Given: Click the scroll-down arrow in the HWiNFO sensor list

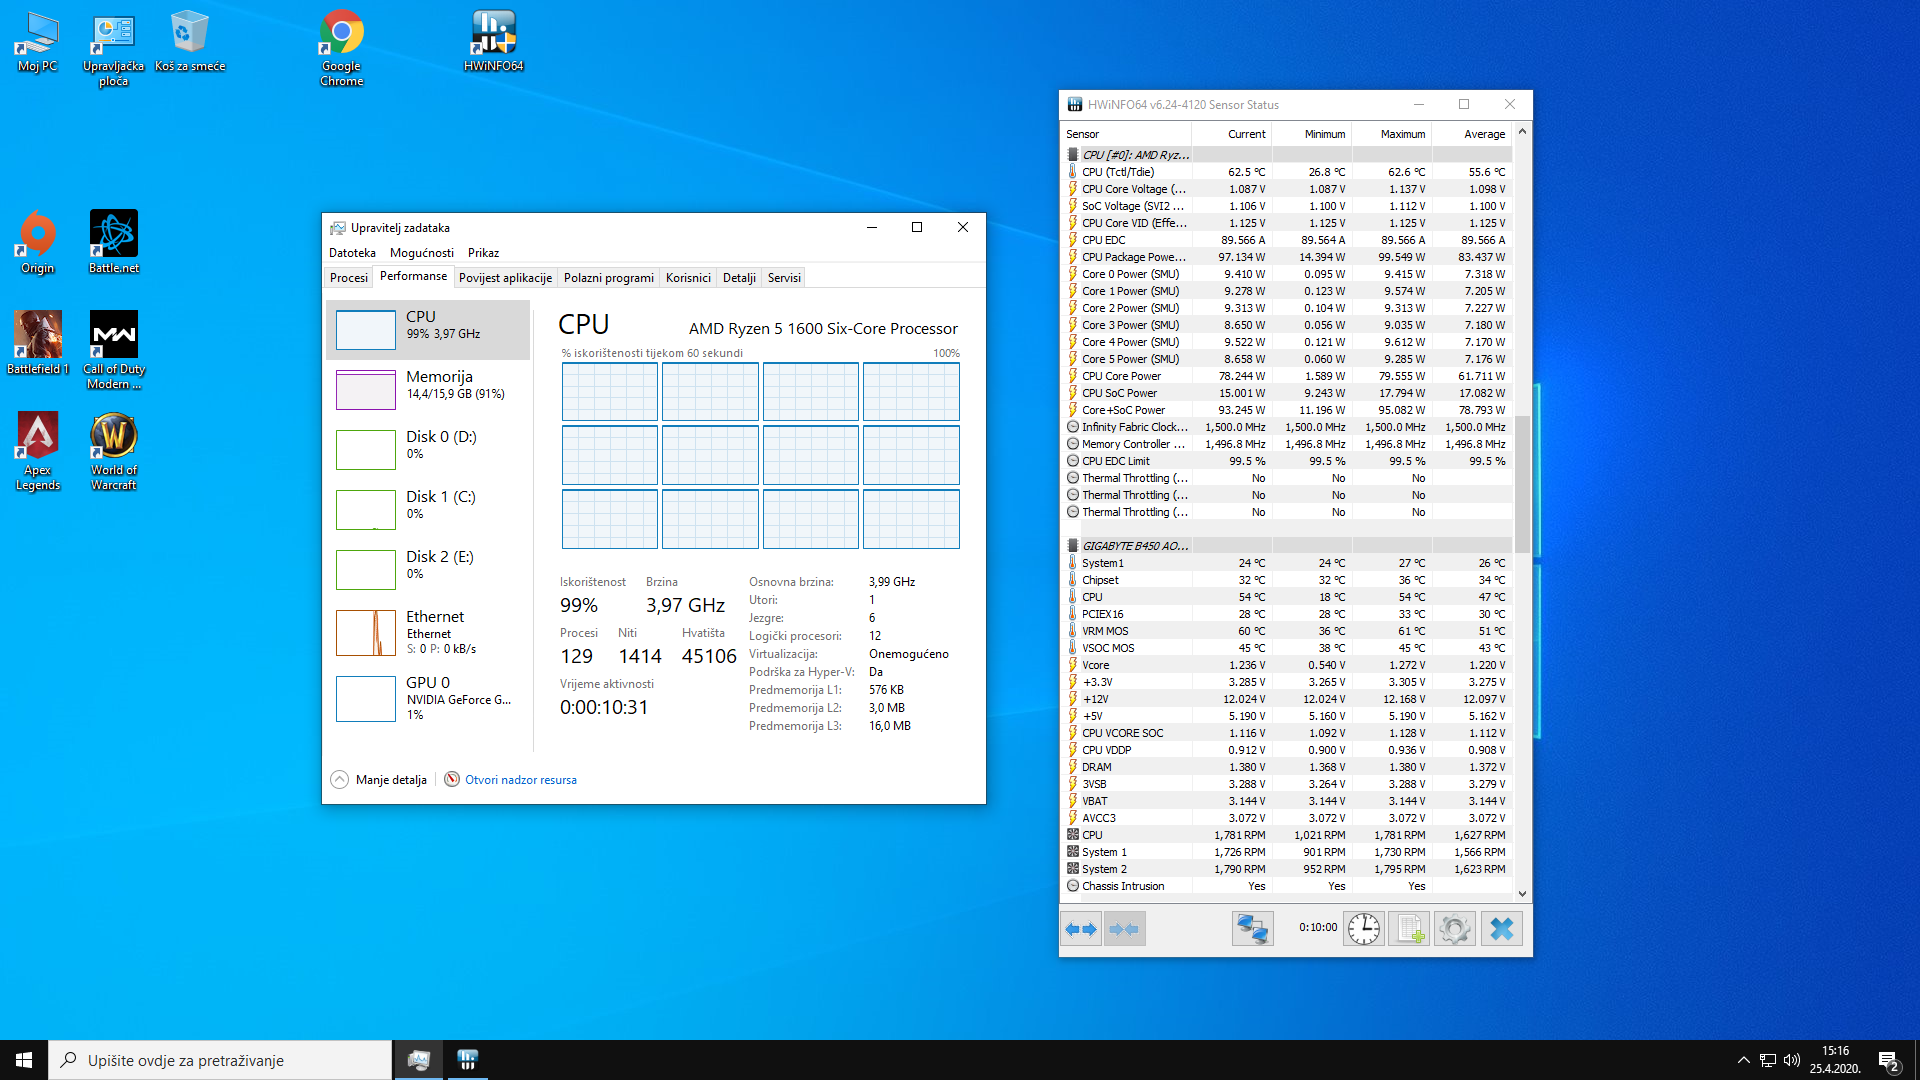Looking at the screenshot, I should click(x=1522, y=894).
